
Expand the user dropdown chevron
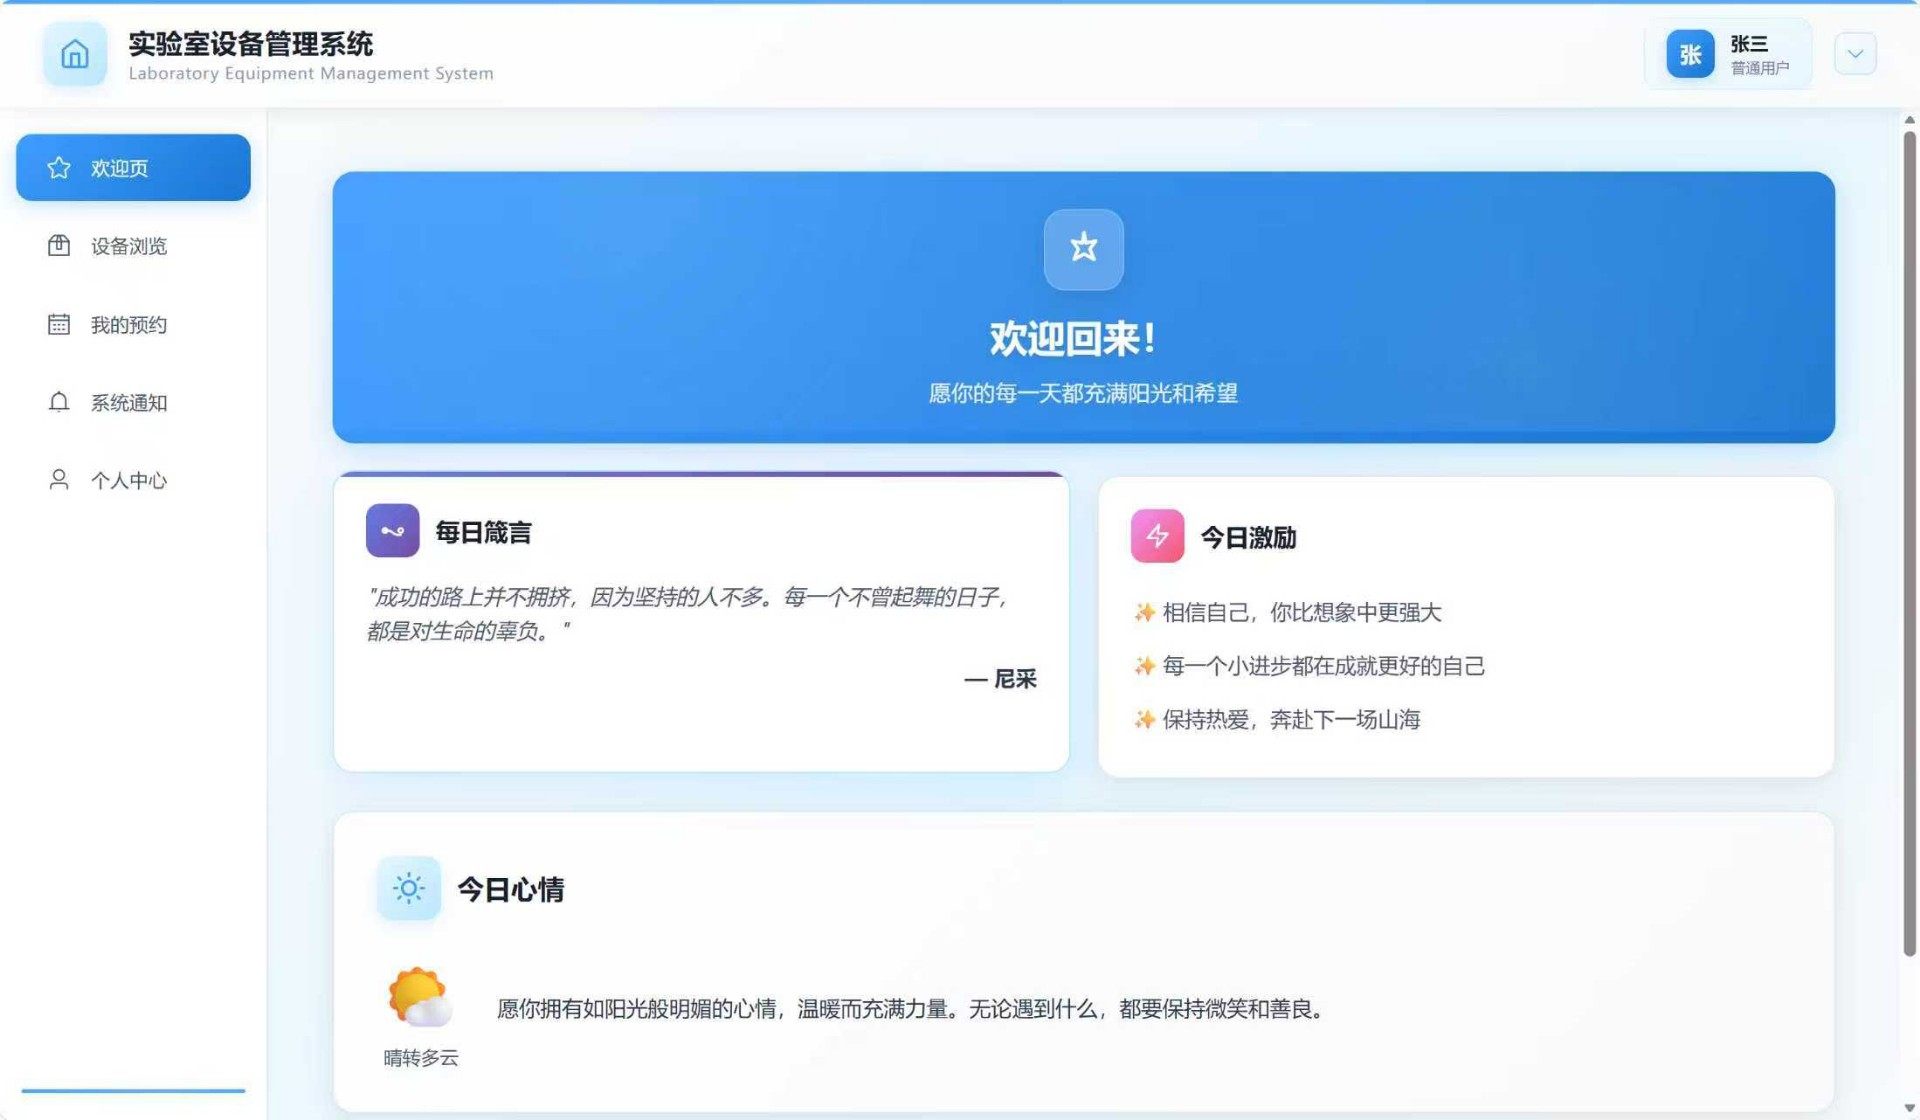1855,54
